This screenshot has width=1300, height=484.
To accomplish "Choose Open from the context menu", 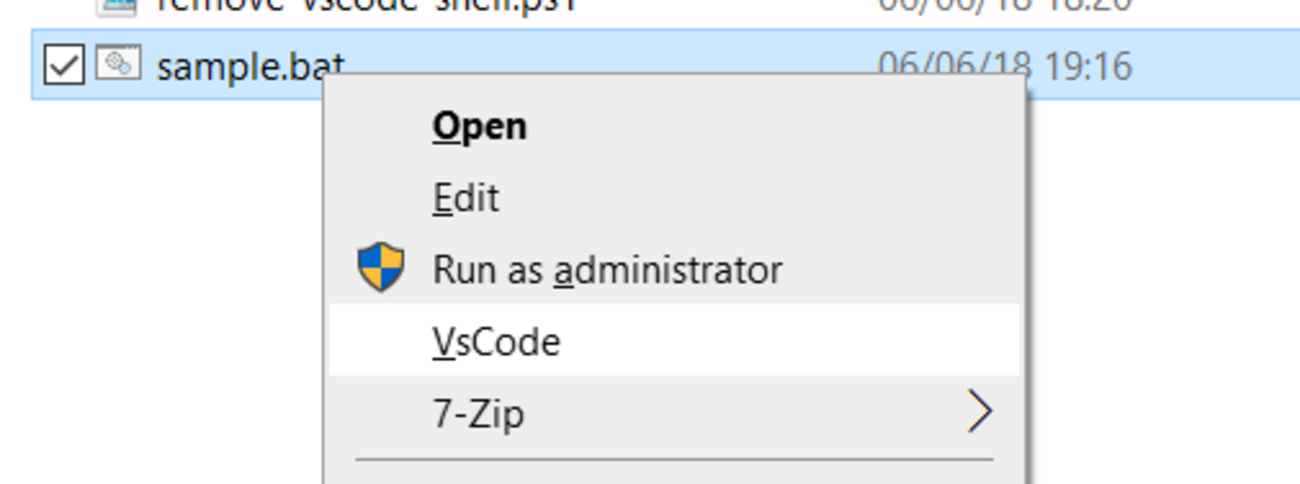I will coord(479,127).
